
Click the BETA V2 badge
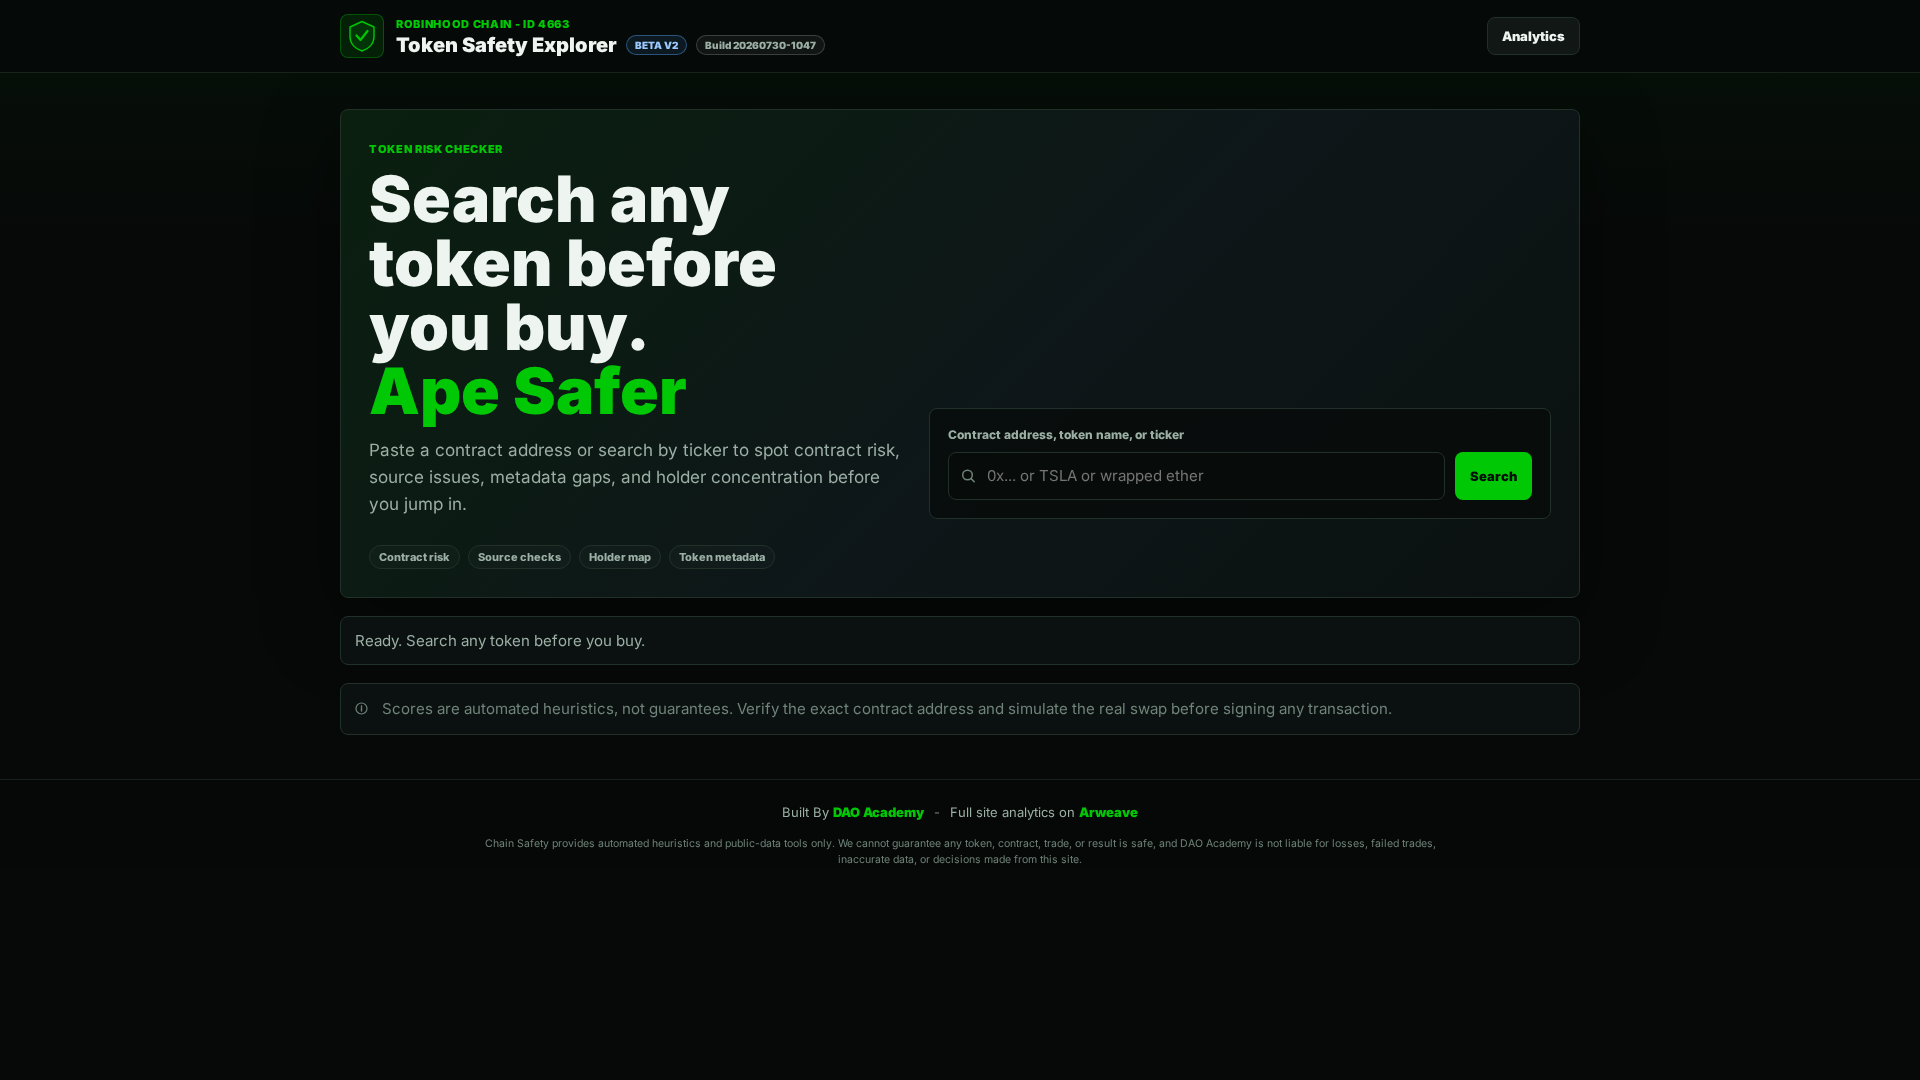pos(656,45)
